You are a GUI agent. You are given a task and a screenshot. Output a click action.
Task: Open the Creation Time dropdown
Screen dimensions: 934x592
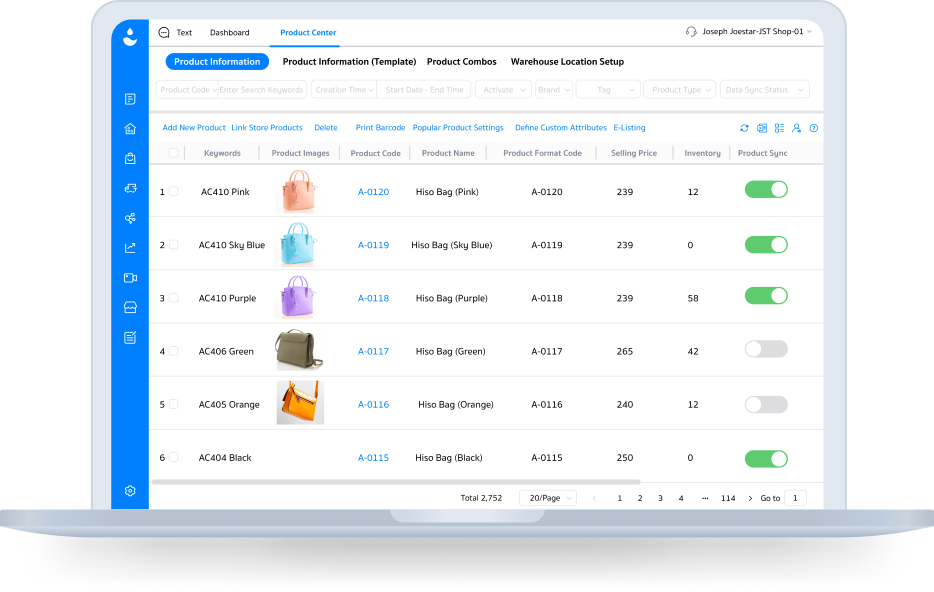(344, 90)
